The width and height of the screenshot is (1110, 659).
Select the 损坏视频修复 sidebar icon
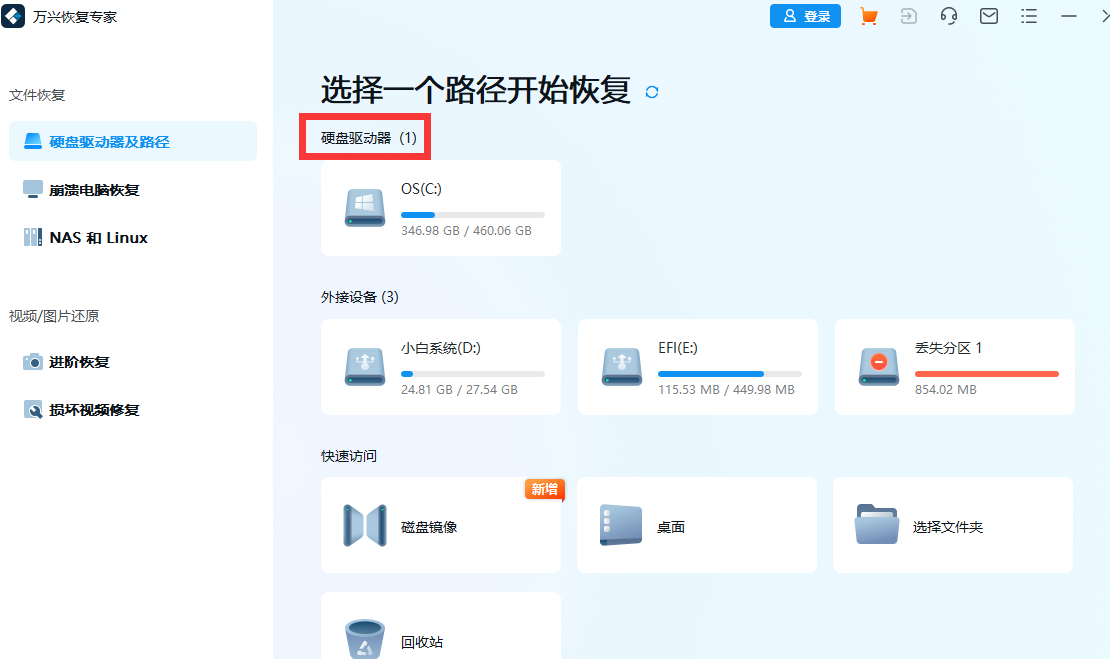click(33, 409)
